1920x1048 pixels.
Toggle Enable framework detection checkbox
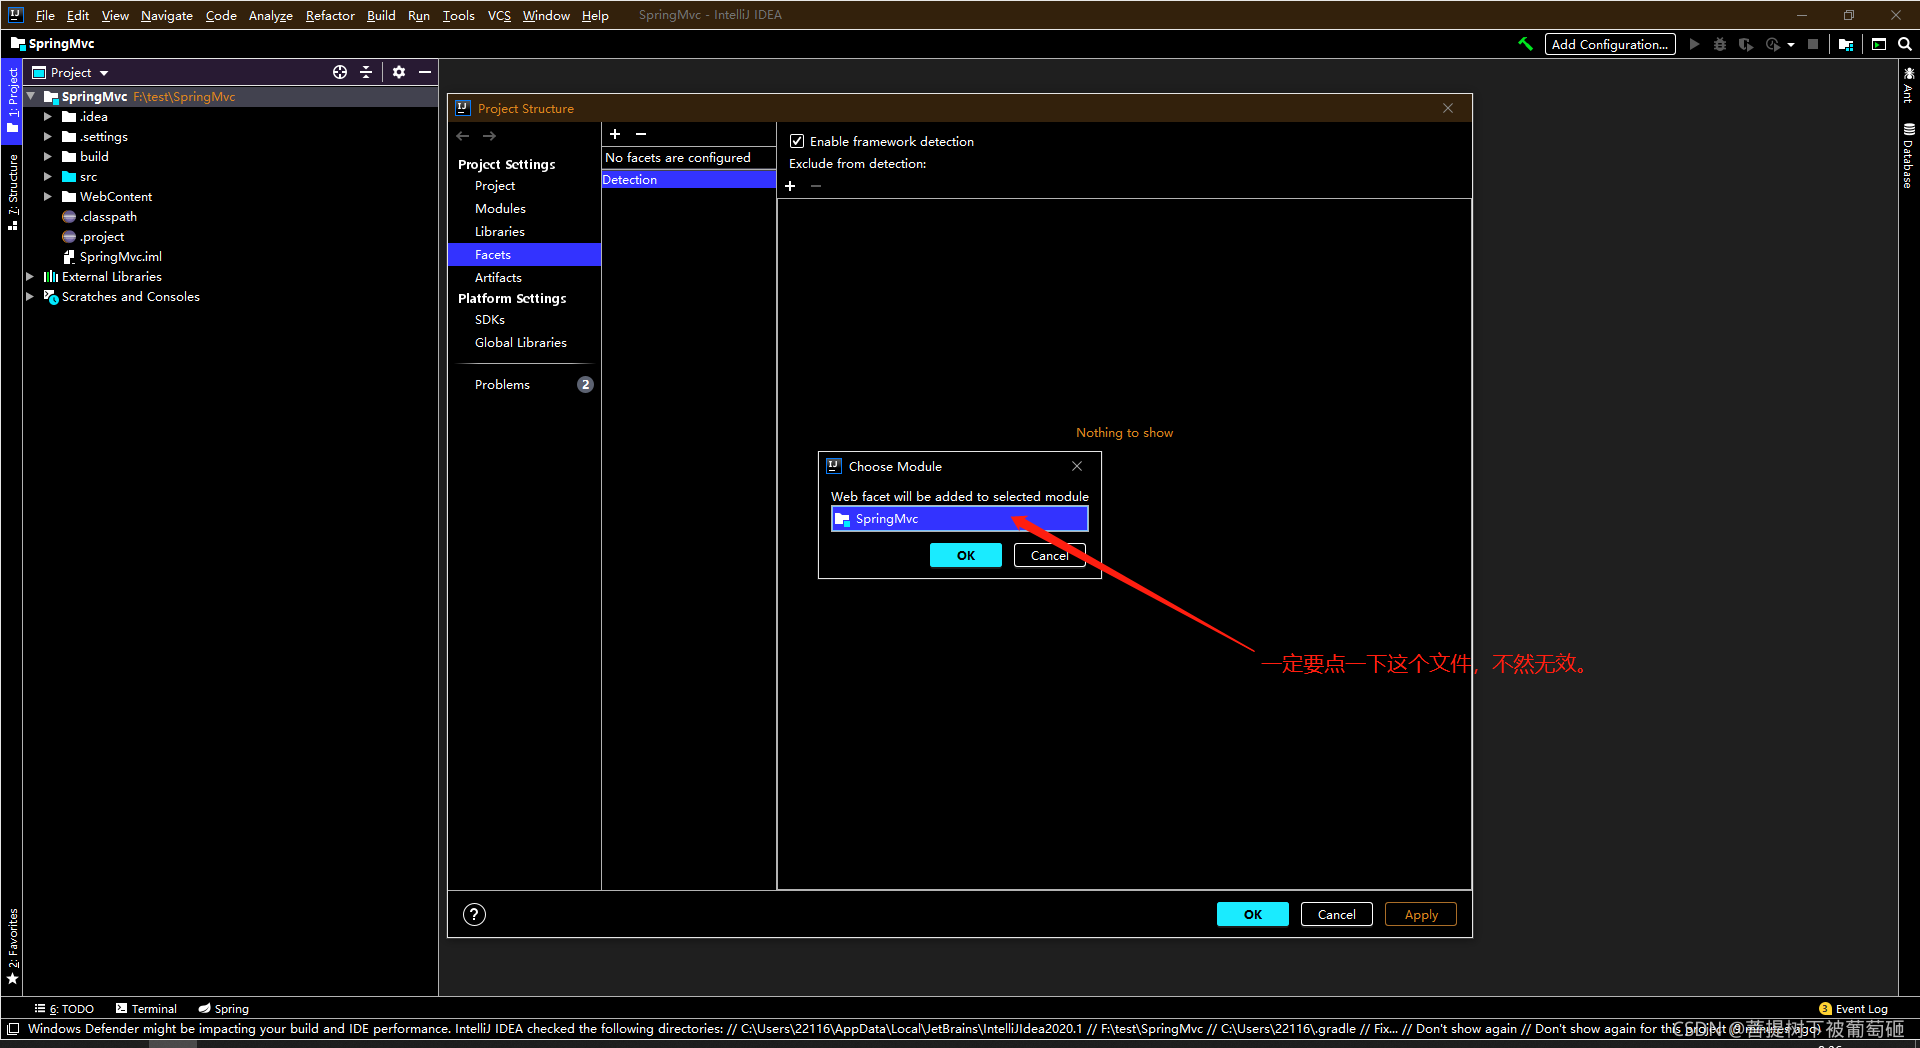(797, 141)
